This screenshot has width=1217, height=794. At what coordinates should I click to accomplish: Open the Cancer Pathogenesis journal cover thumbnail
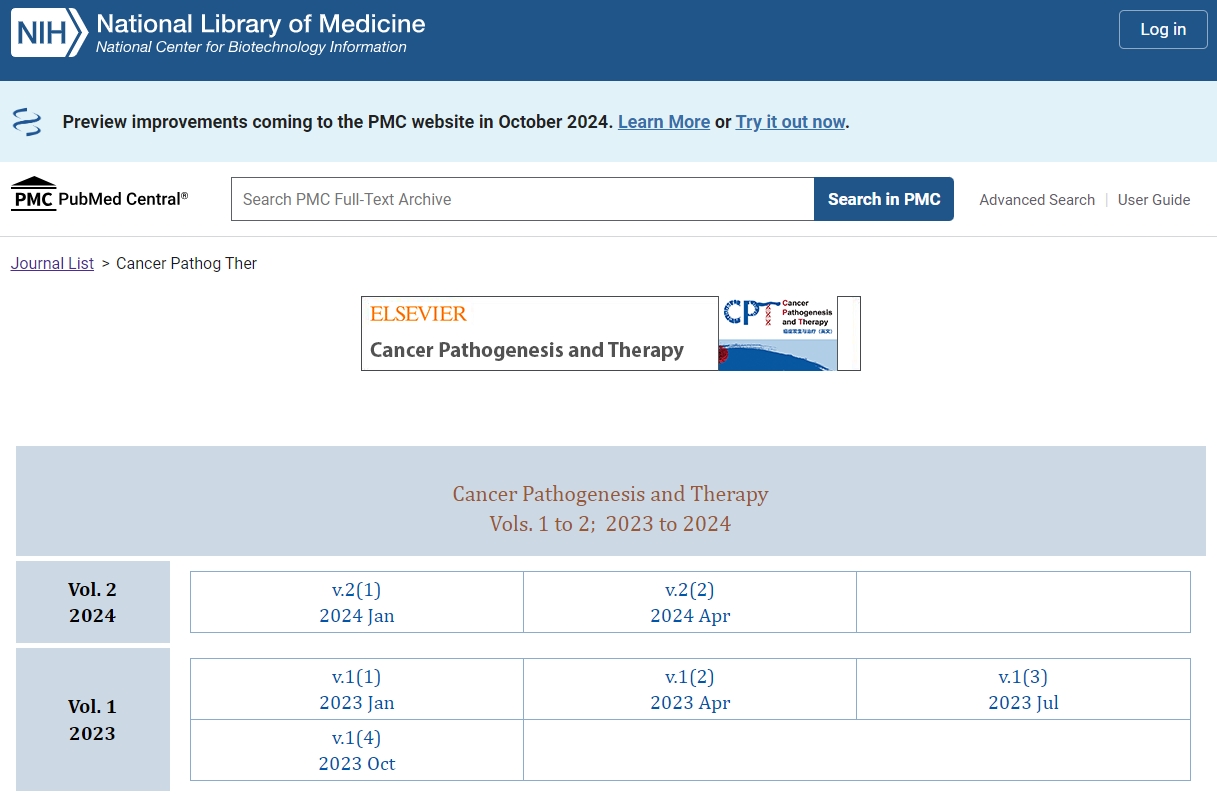[x=777, y=334]
